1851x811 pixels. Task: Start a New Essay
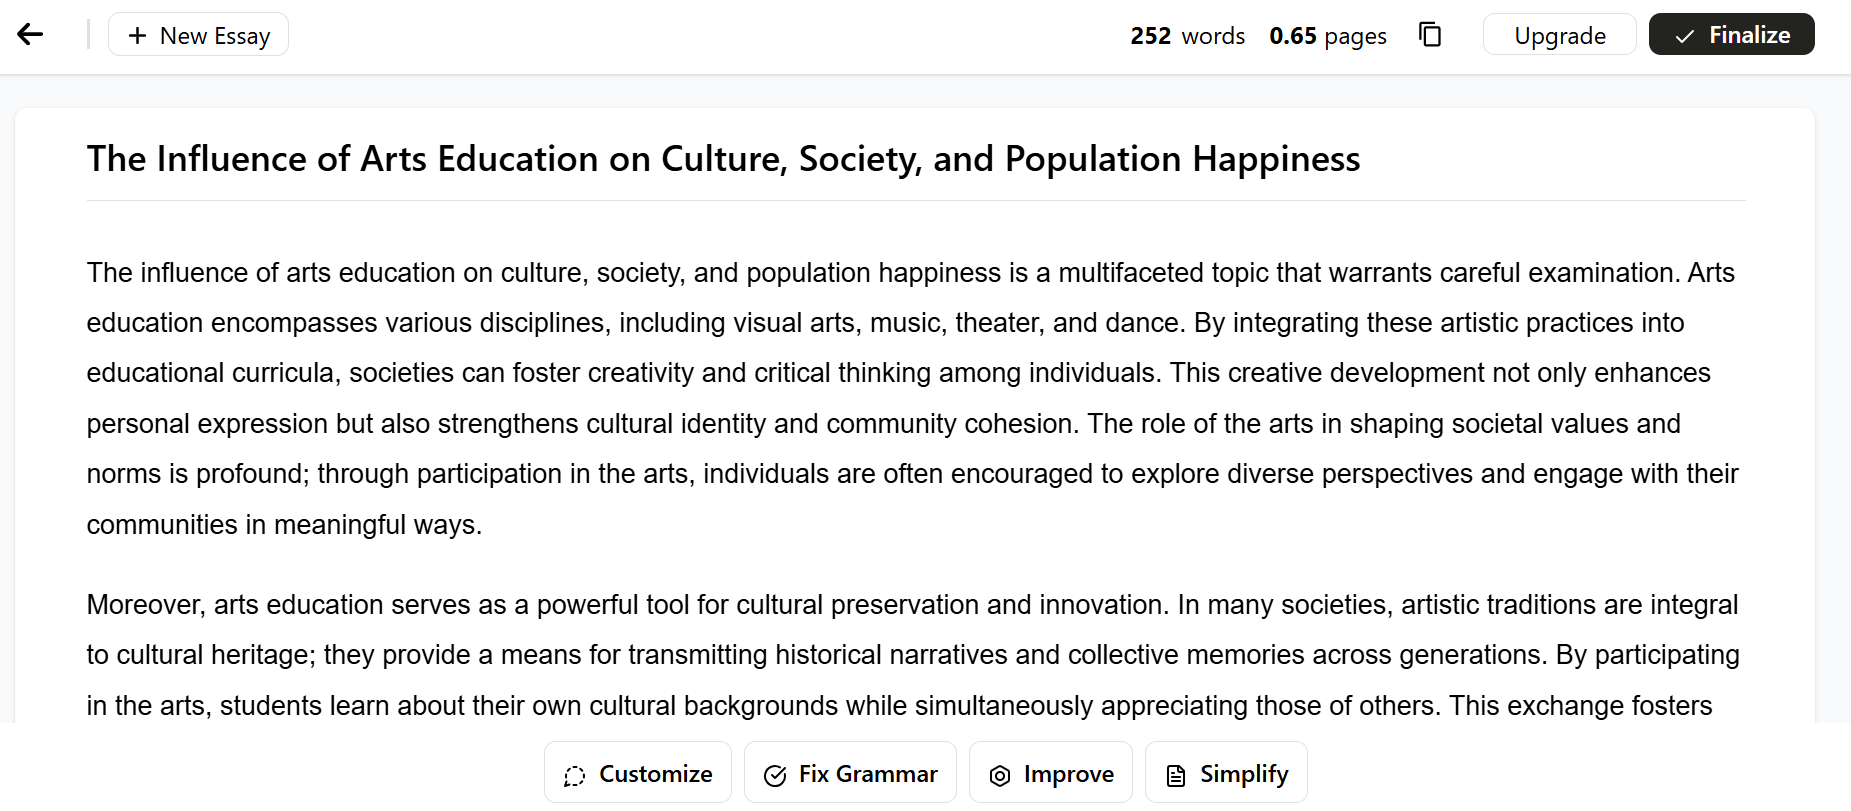[x=198, y=35]
